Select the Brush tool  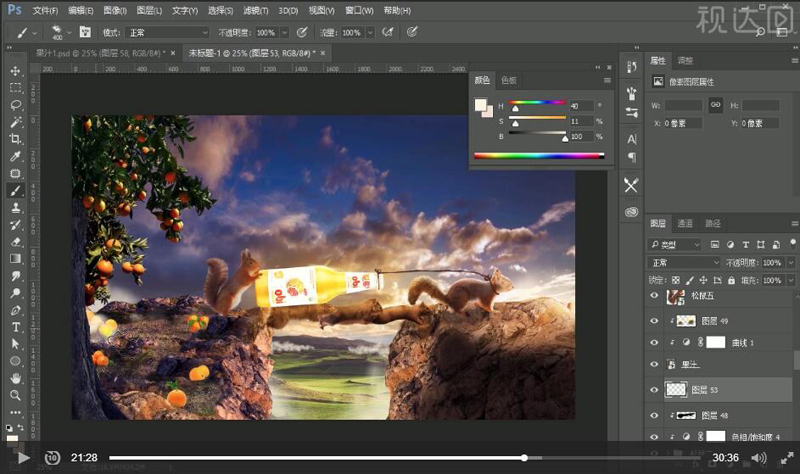point(15,190)
